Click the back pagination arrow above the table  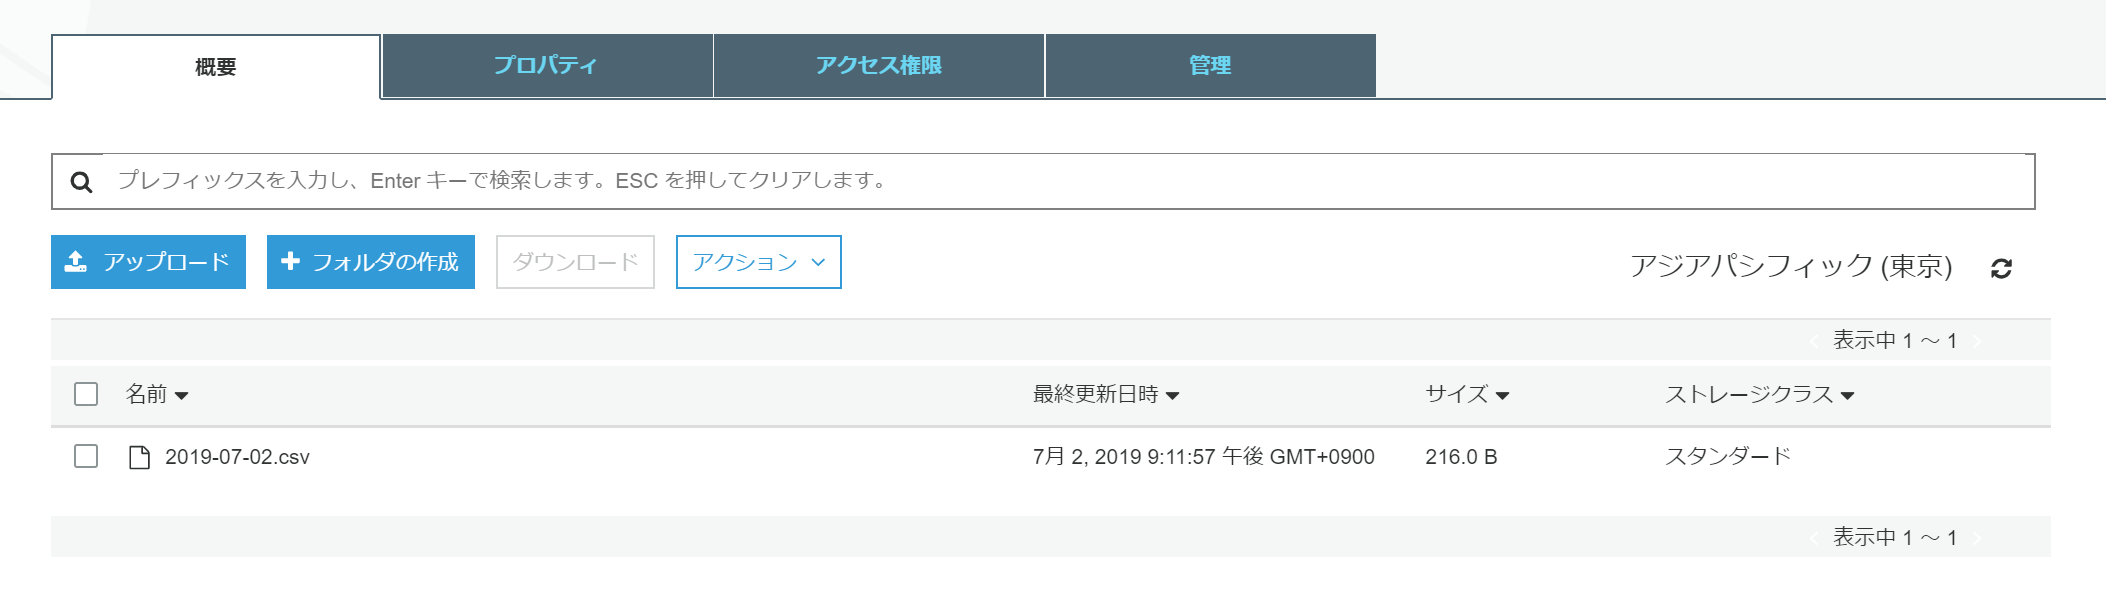pos(1813,339)
